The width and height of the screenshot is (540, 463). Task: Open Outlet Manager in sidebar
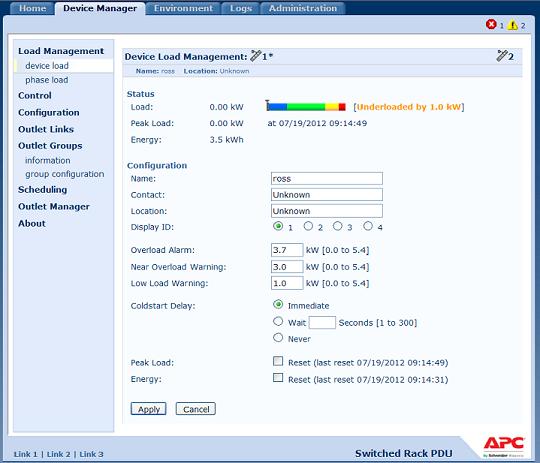coord(54,206)
